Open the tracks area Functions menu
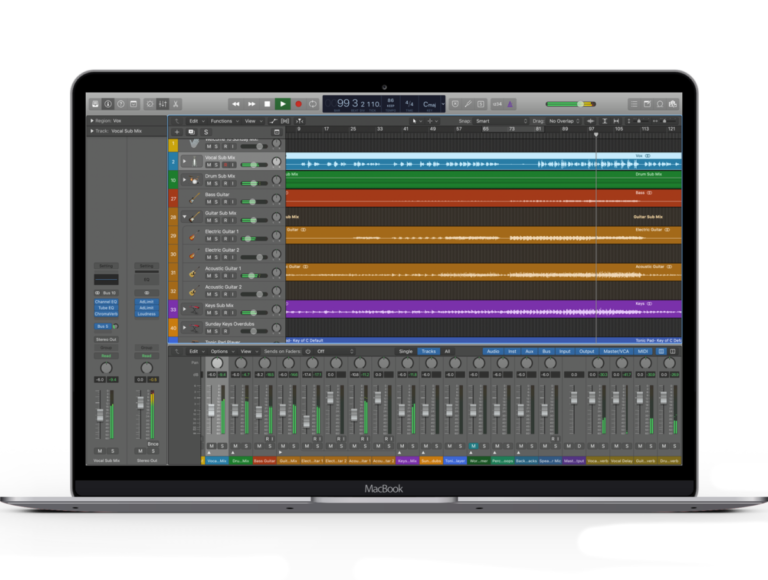The height and width of the screenshot is (580, 768). click(224, 121)
